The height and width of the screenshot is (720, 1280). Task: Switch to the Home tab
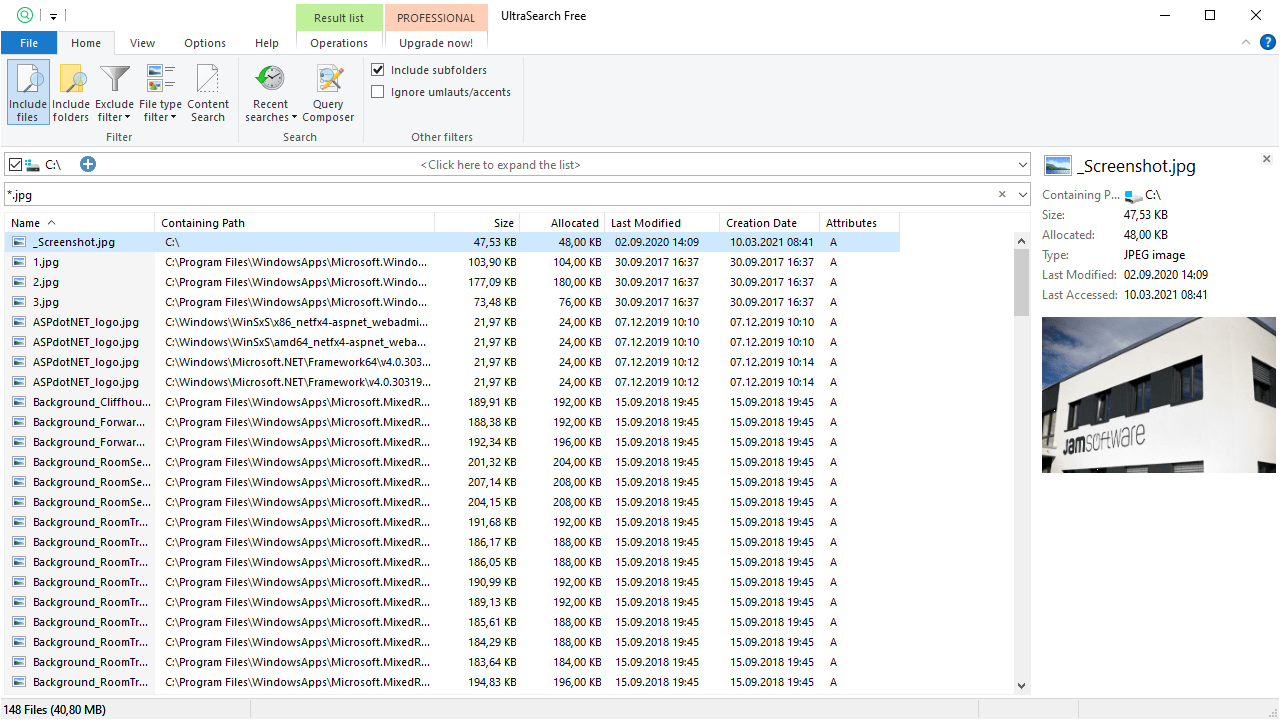point(86,43)
